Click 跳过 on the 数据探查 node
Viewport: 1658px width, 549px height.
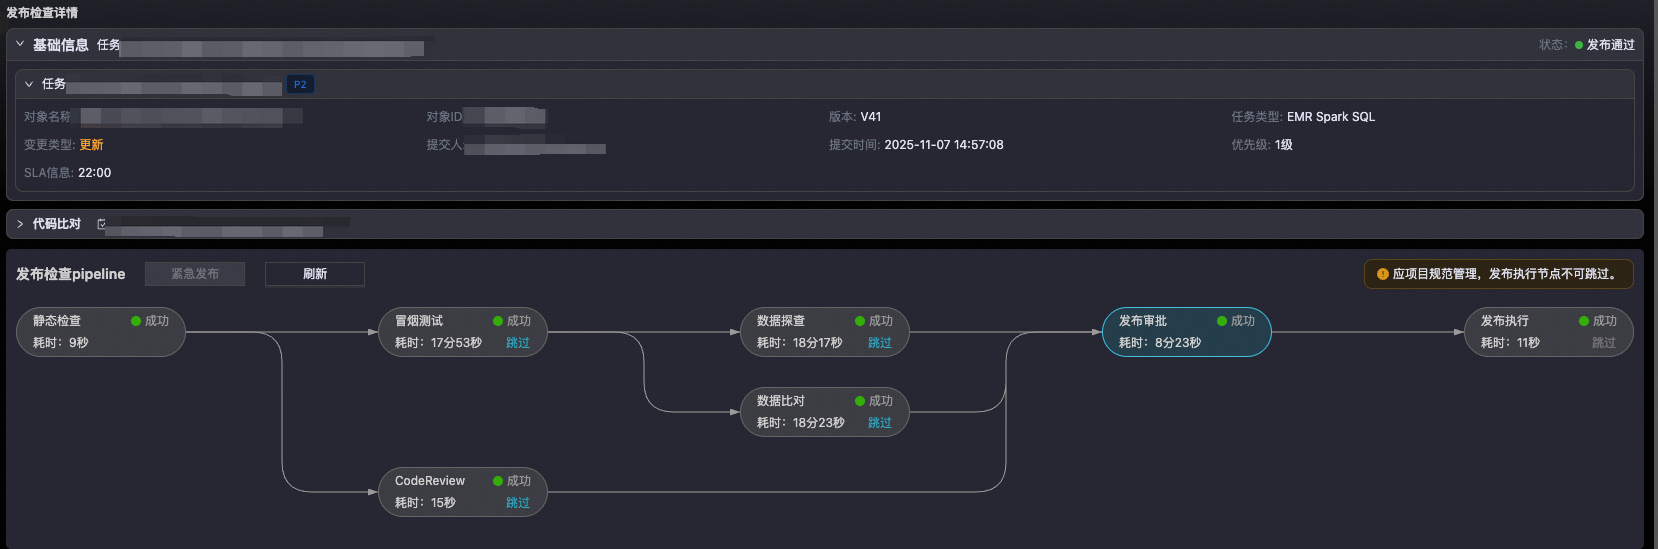880,343
